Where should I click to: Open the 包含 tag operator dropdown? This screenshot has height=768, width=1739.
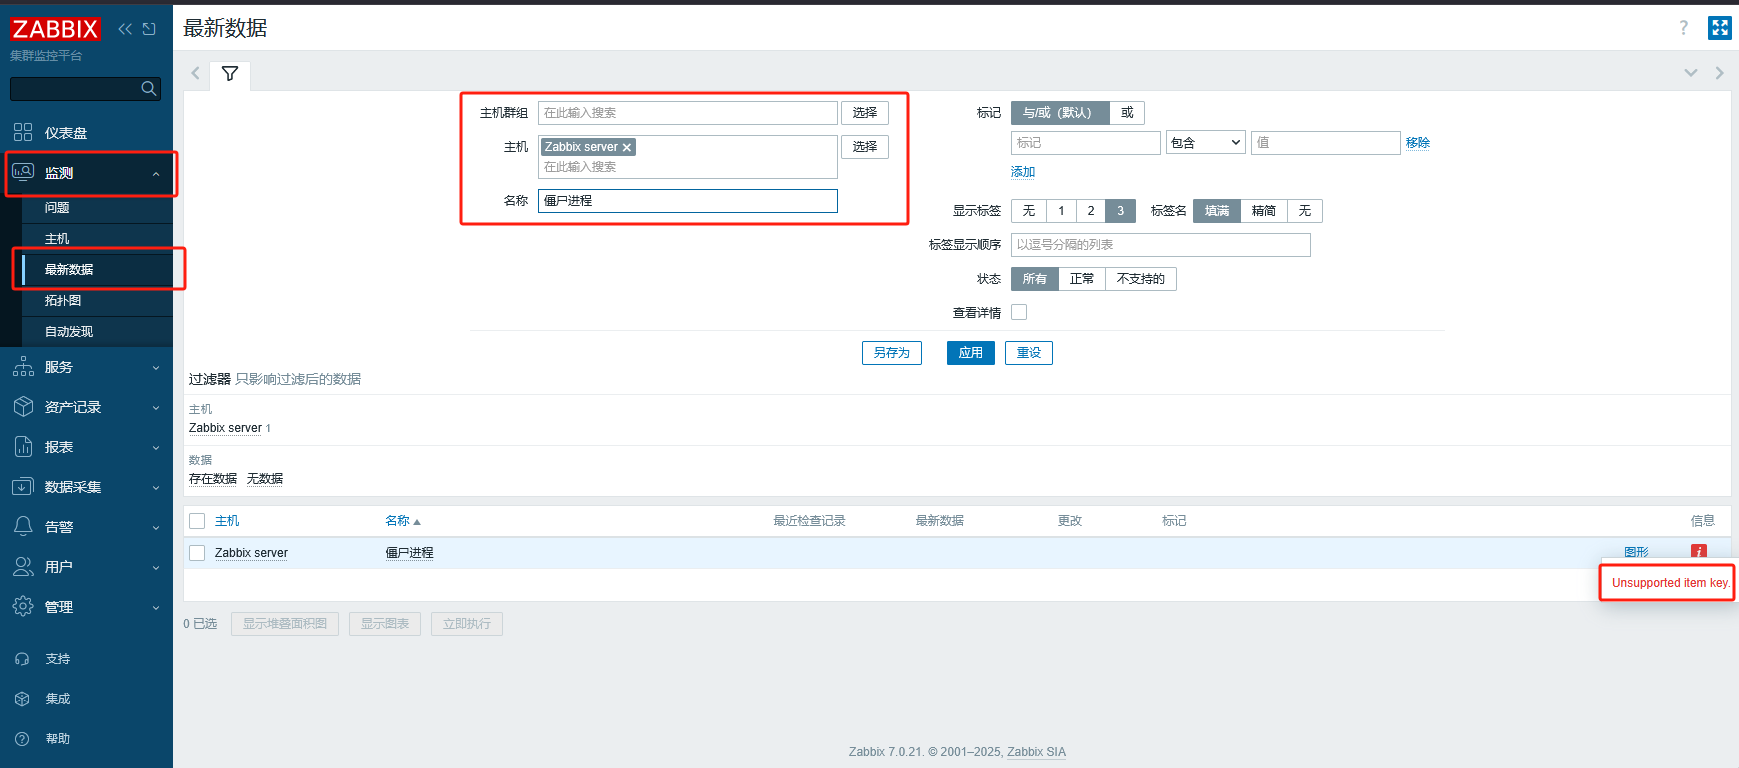(1206, 143)
